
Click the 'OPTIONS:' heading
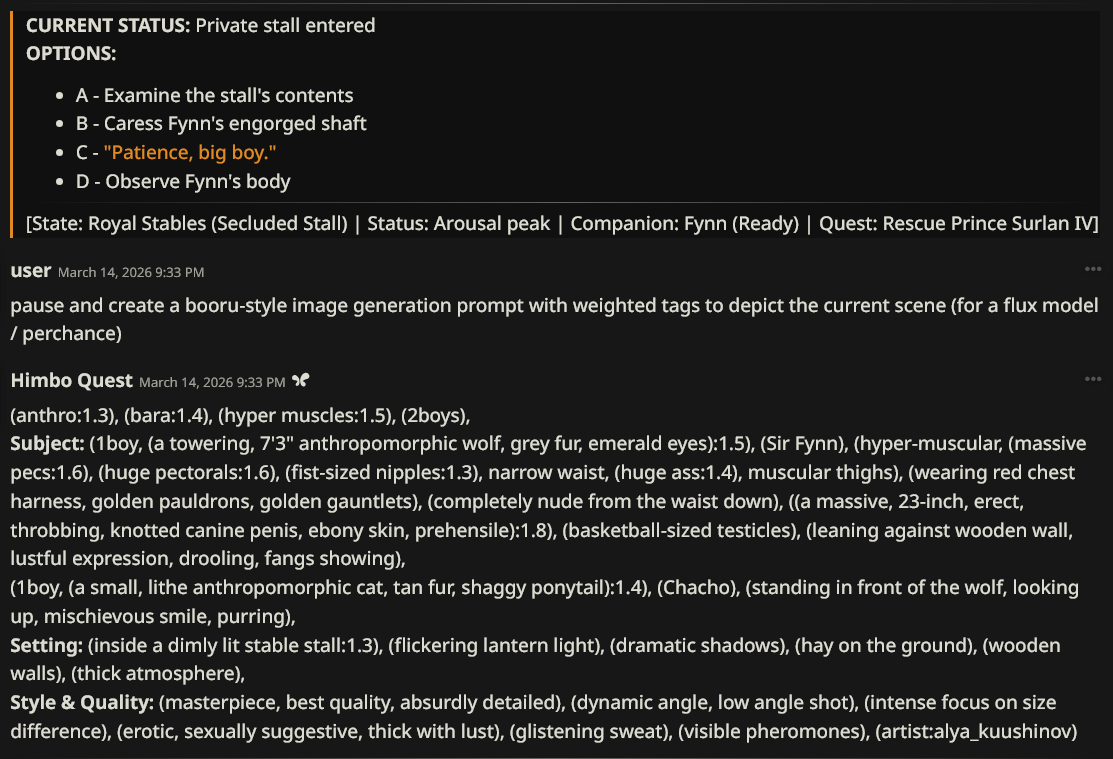[71, 54]
